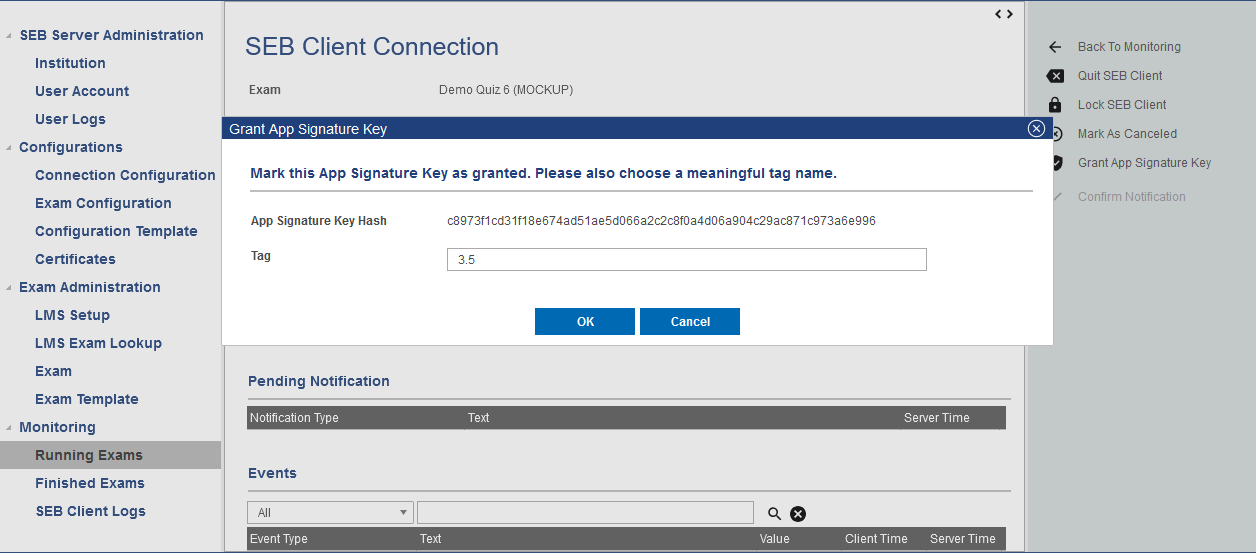Toggle the panel width arrows icon
This screenshot has height=553, width=1256.
click(1004, 14)
